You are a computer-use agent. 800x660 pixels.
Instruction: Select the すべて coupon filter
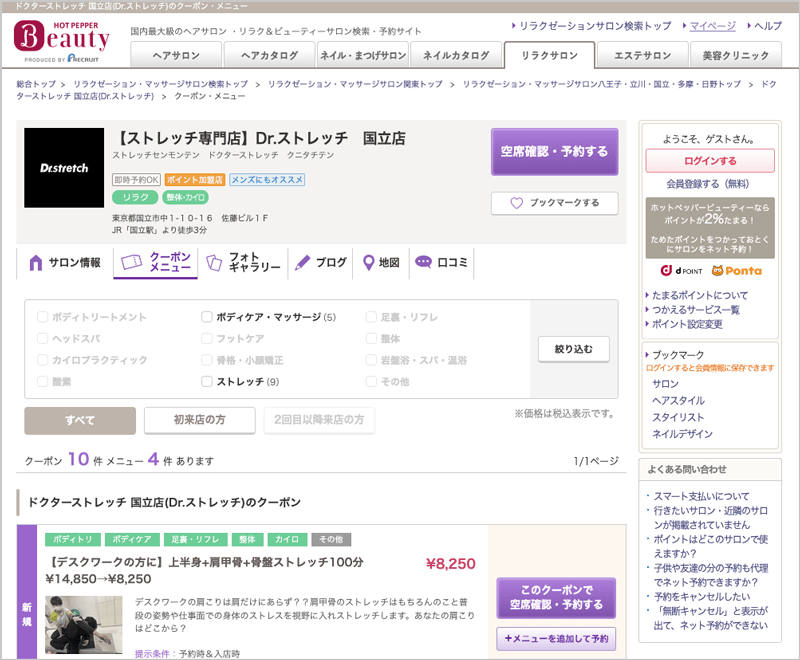[x=80, y=420]
